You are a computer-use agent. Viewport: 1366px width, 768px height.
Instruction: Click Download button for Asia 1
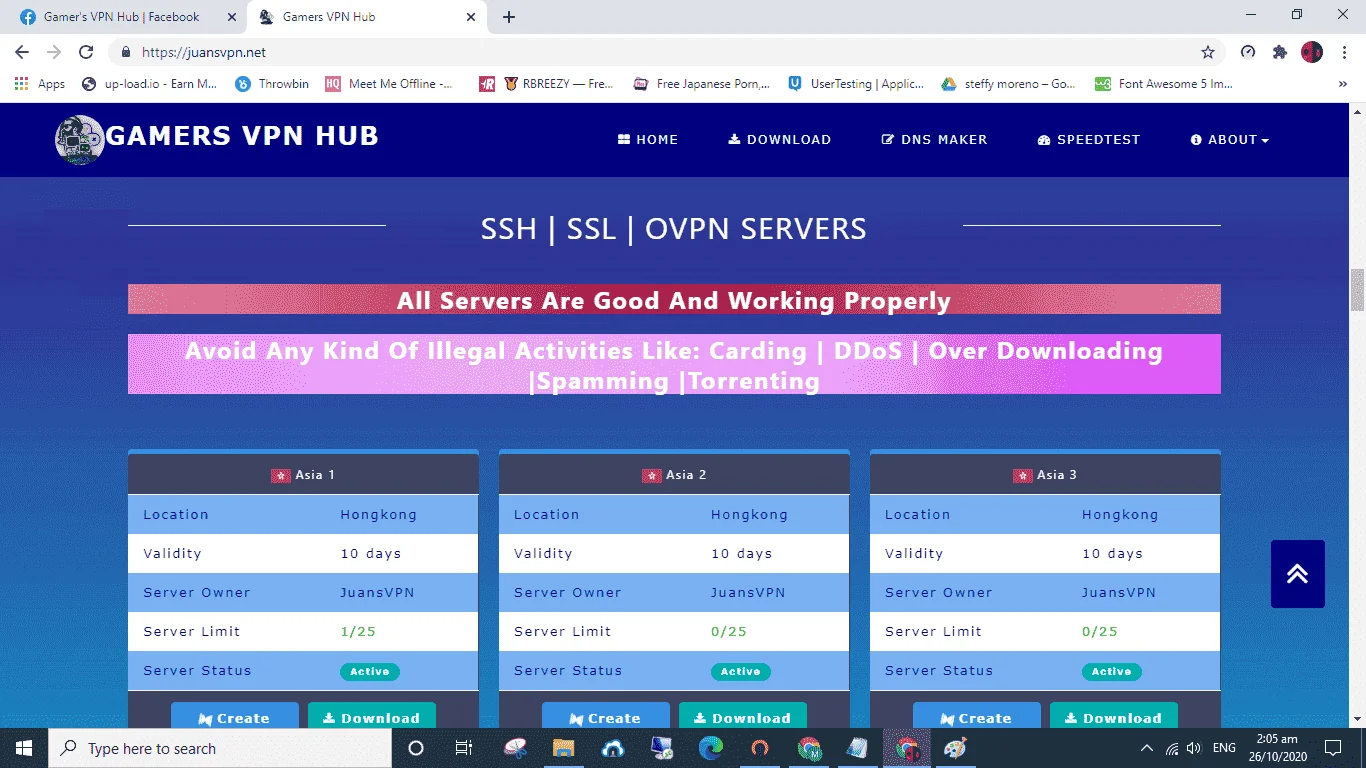(372, 716)
